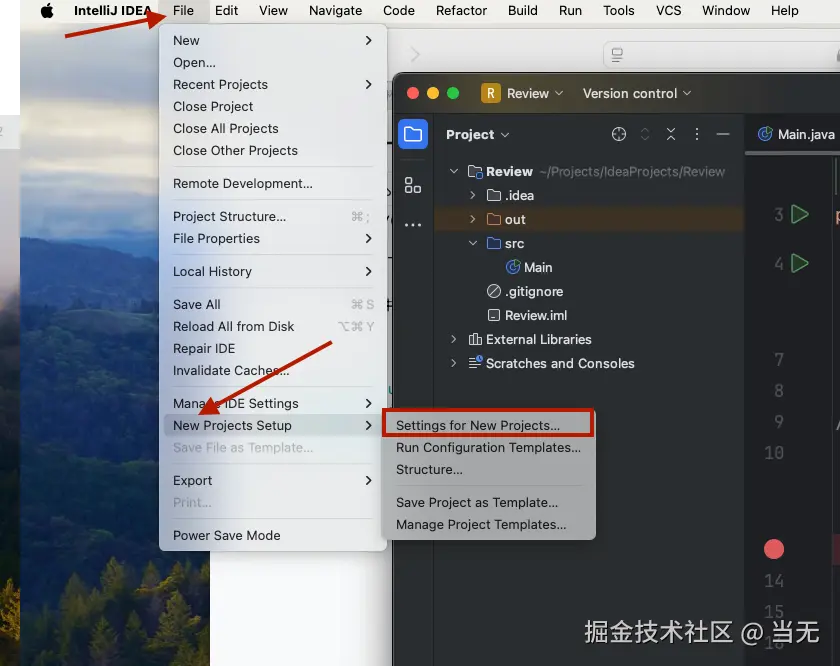
Task: Open the IntelliJ IDEA application menu
Action: click(112, 10)
